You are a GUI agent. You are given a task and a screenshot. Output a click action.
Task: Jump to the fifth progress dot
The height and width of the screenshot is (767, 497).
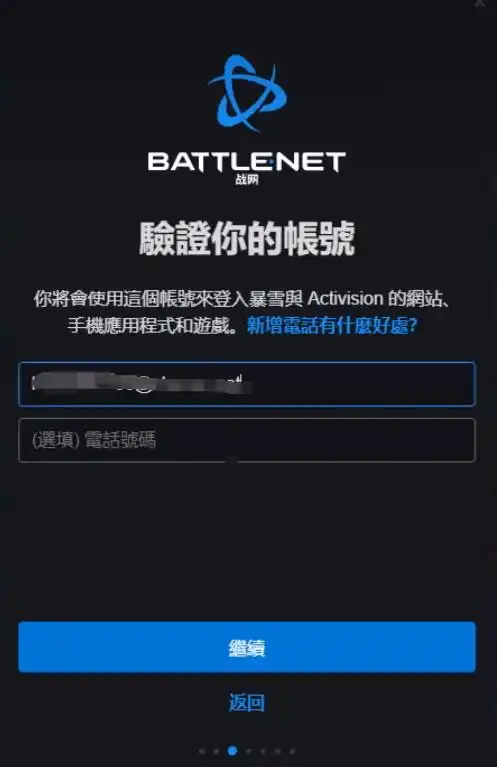click(x=263, y=750)
